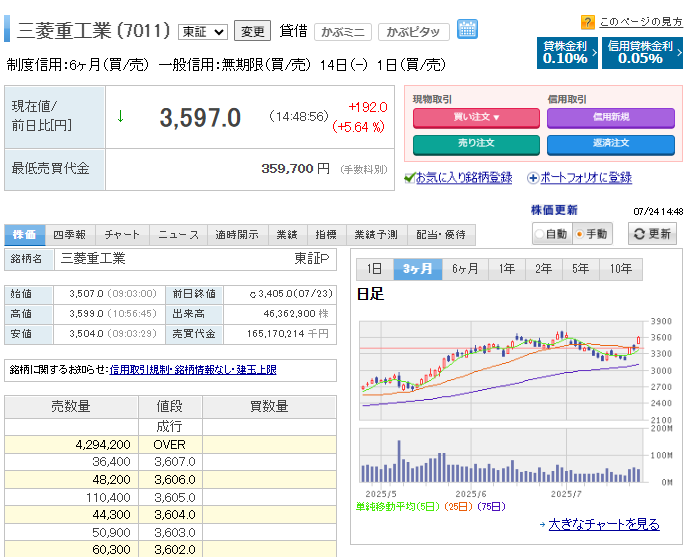Click the green checkmark for お気に入り銘柄登録

(x=410, y=177)
